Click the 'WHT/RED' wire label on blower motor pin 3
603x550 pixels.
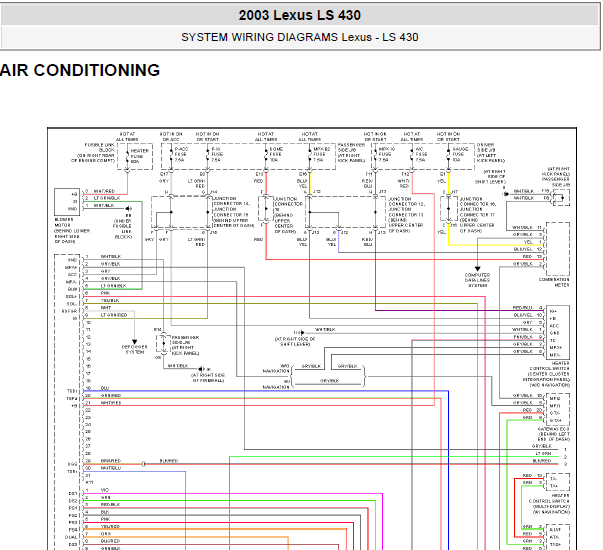(104, 191)
